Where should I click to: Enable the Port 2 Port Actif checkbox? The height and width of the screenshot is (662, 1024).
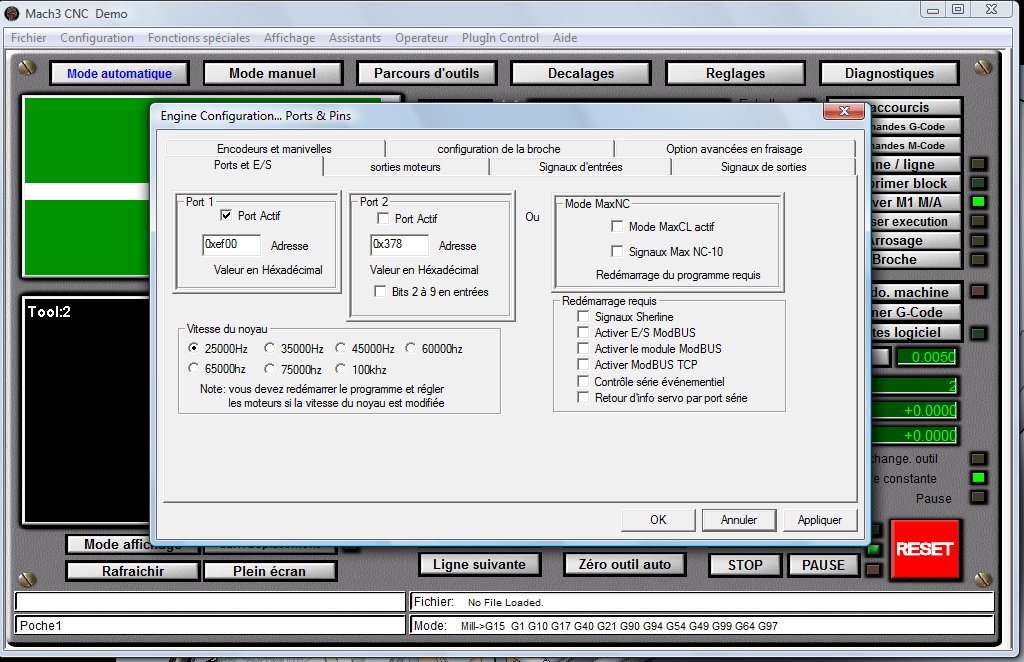pos(383,218)
